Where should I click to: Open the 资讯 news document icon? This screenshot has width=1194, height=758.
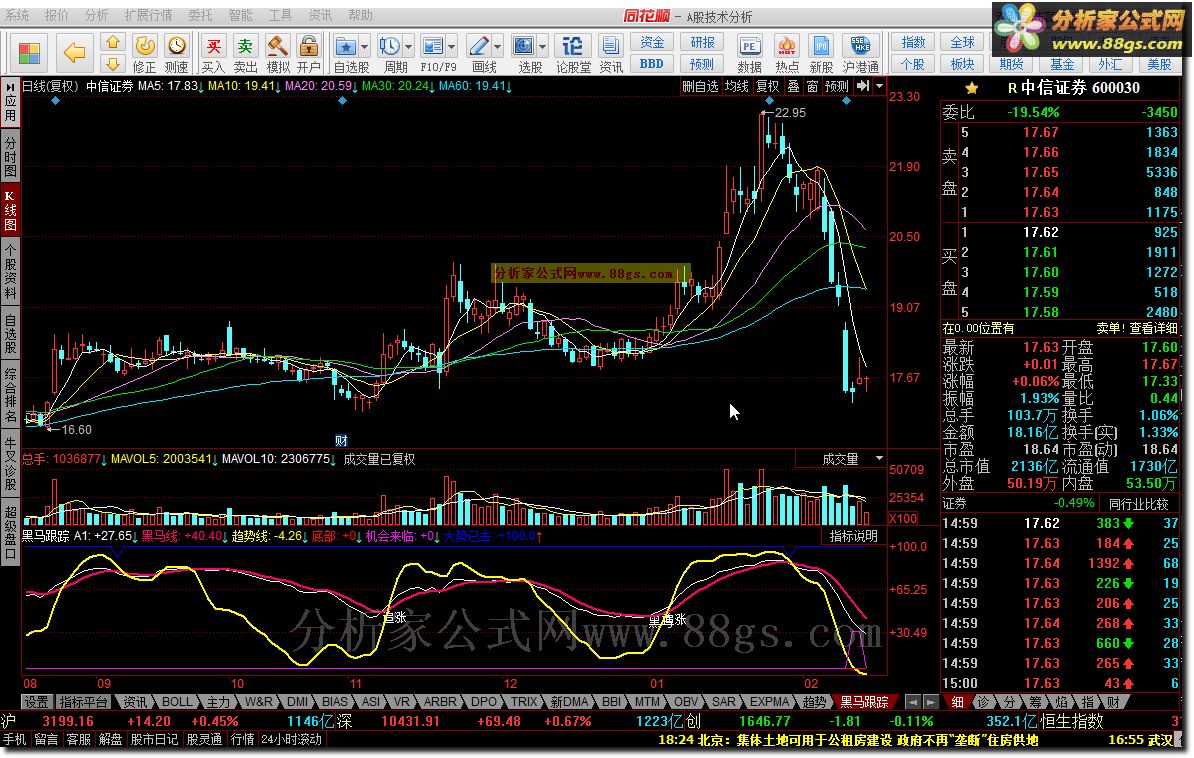[x=611, y=53]
